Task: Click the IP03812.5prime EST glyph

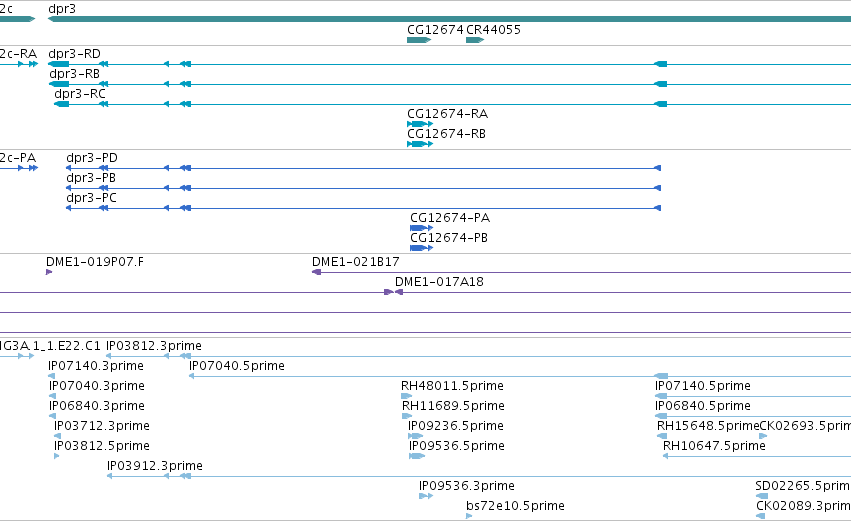Action: tap(56, 456)
